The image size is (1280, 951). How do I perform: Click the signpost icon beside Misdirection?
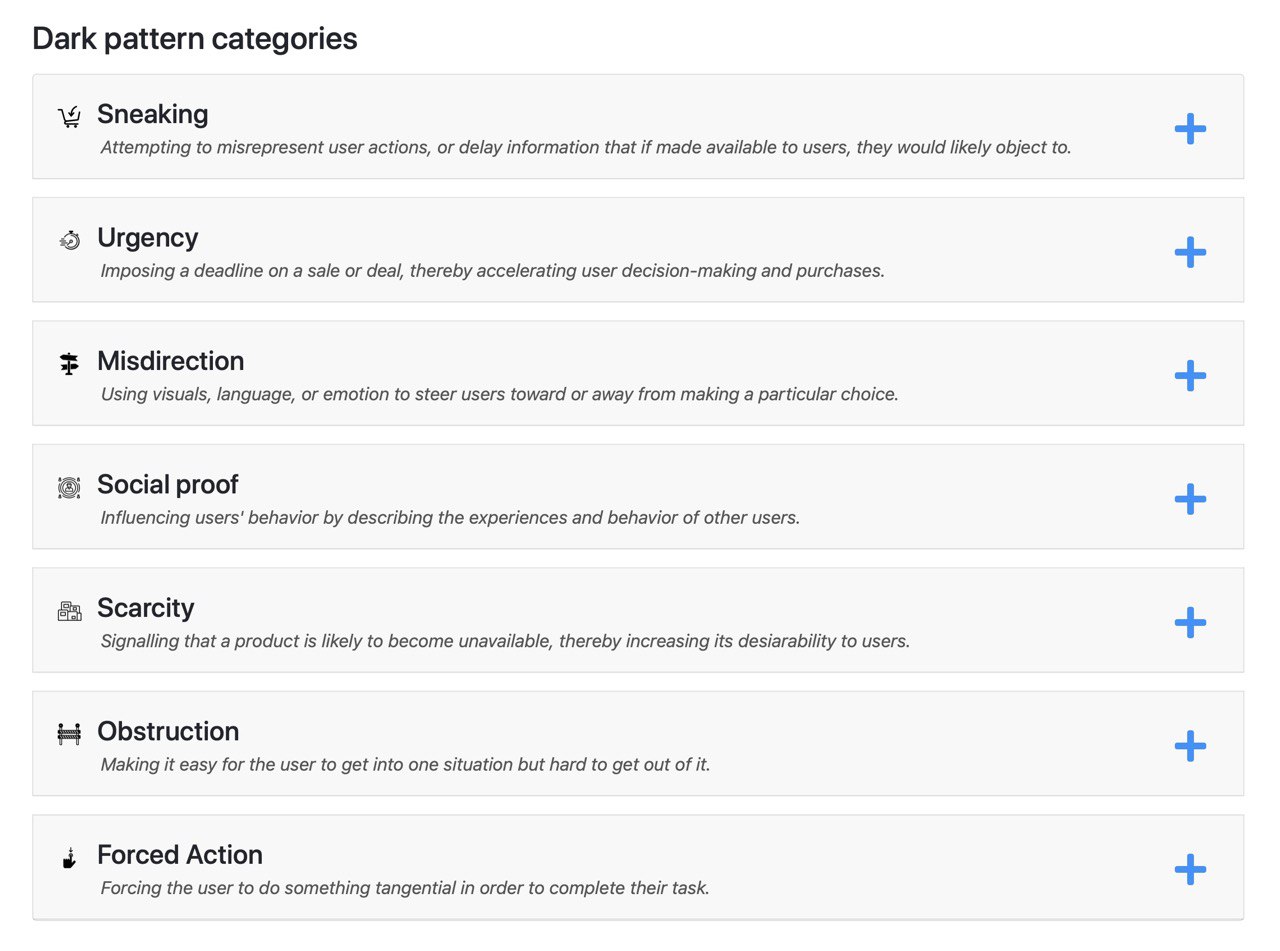pos(69,364)
